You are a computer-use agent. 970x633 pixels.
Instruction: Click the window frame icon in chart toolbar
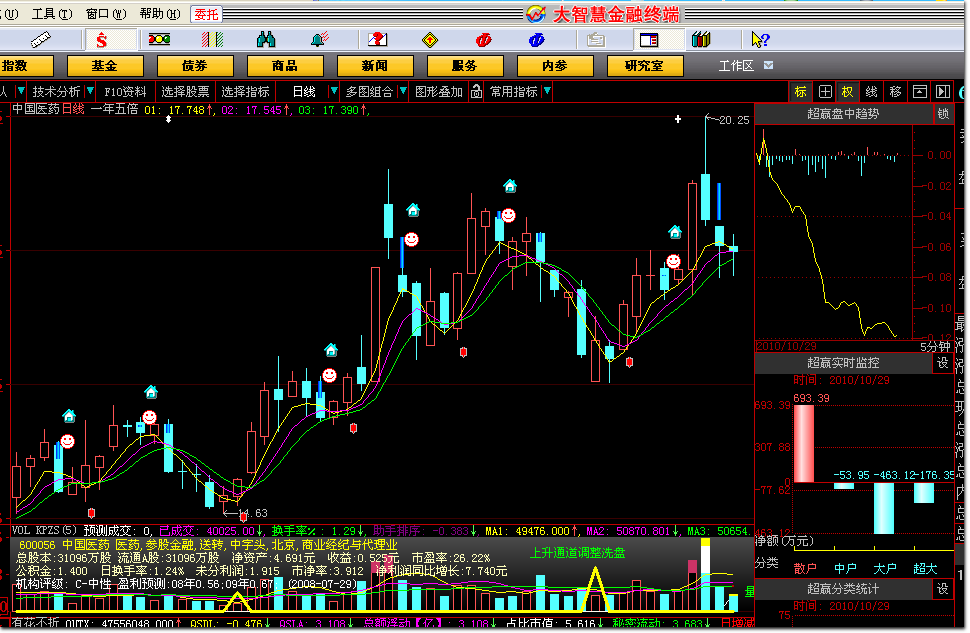click(920, 92)
